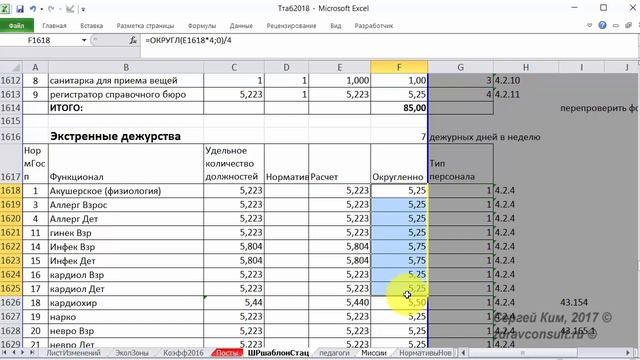Switch to red Посты sheet tab

pos(227,353)
